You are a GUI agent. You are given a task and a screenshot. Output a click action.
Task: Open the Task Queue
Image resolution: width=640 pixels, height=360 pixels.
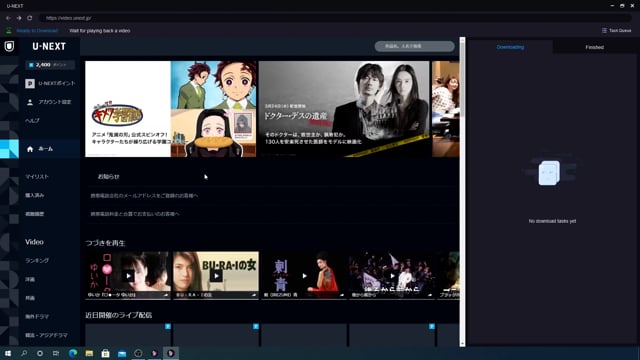(x=616, y=31)
